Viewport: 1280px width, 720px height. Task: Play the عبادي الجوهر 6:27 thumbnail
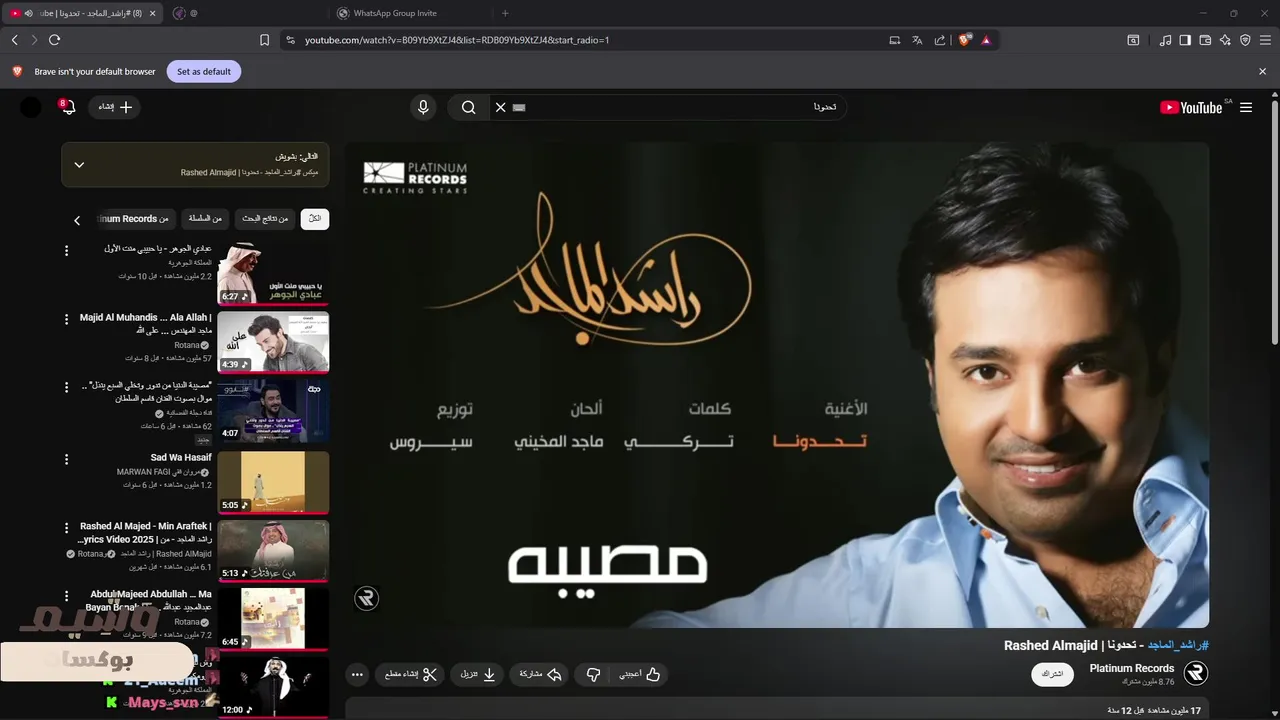[273, 273]
